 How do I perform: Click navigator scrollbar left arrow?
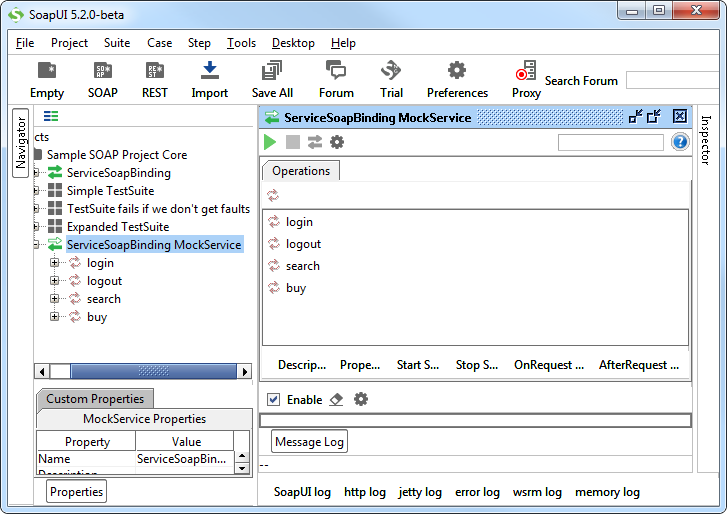(42, 371)
